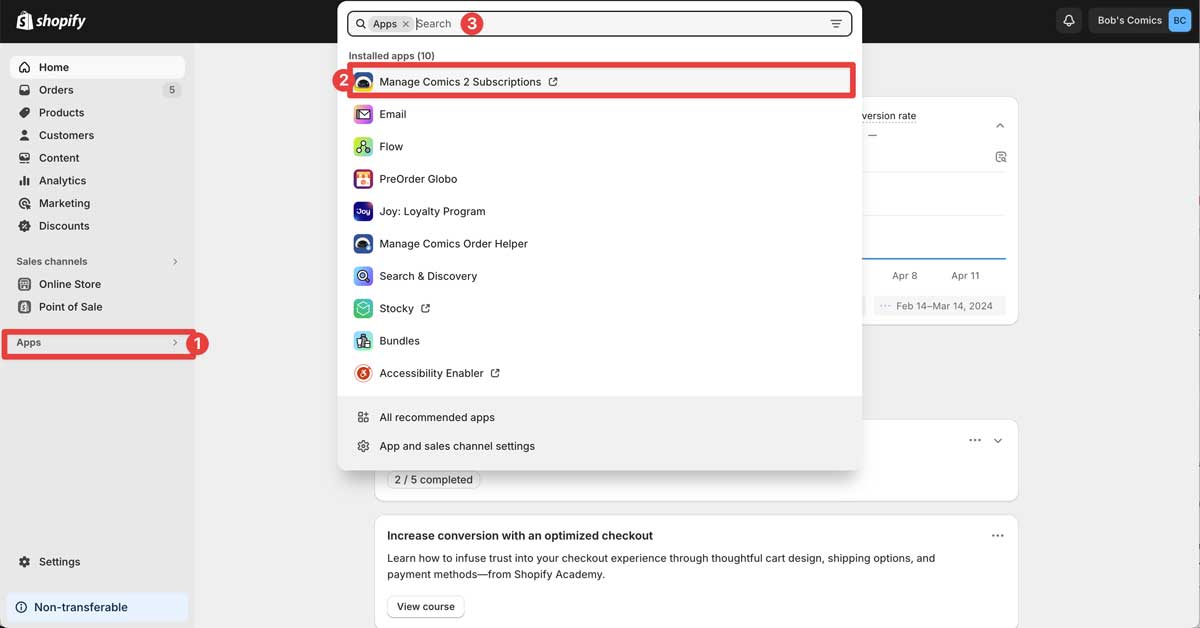This screenshot has width=1200, height=628.
Task: Click the Joy app icon
Action: tap(363, 211)
